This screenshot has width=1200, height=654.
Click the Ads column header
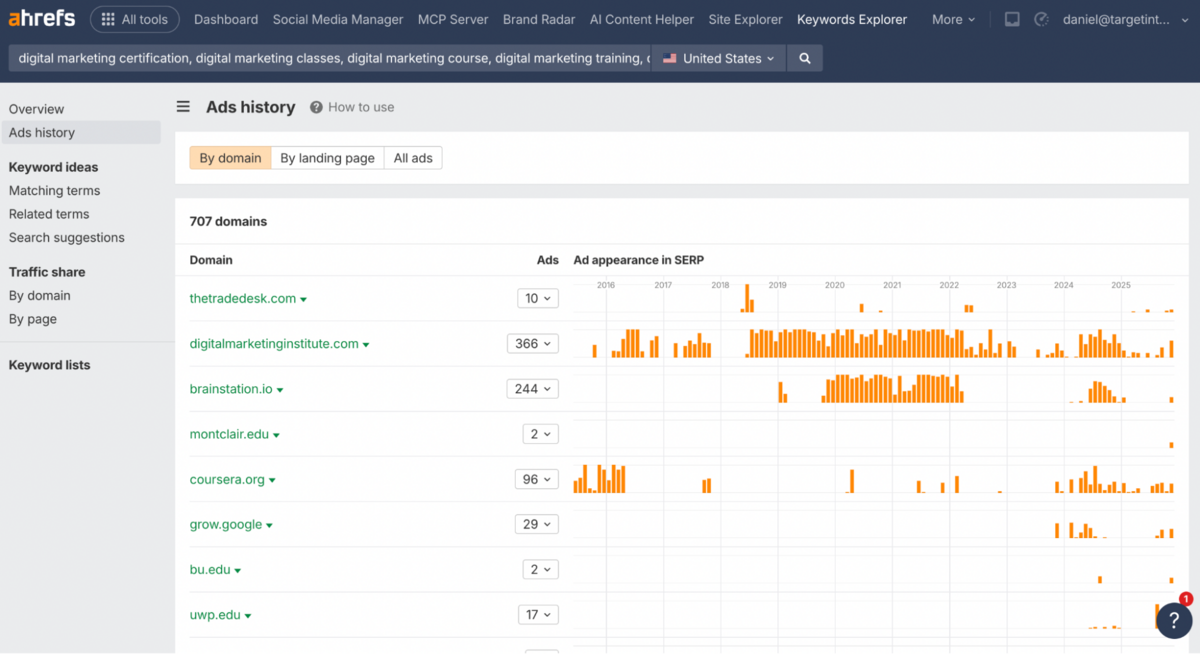pos(547,260)
